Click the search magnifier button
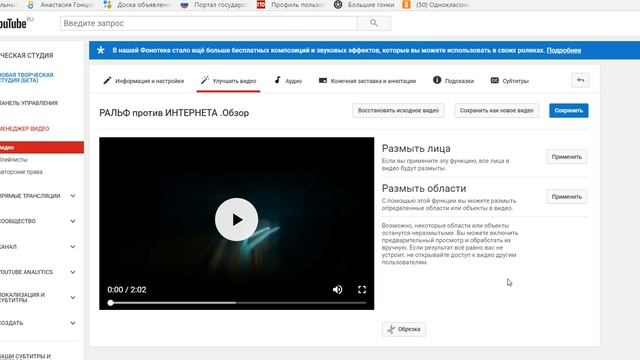640x360 pixels. pos(373,23)
